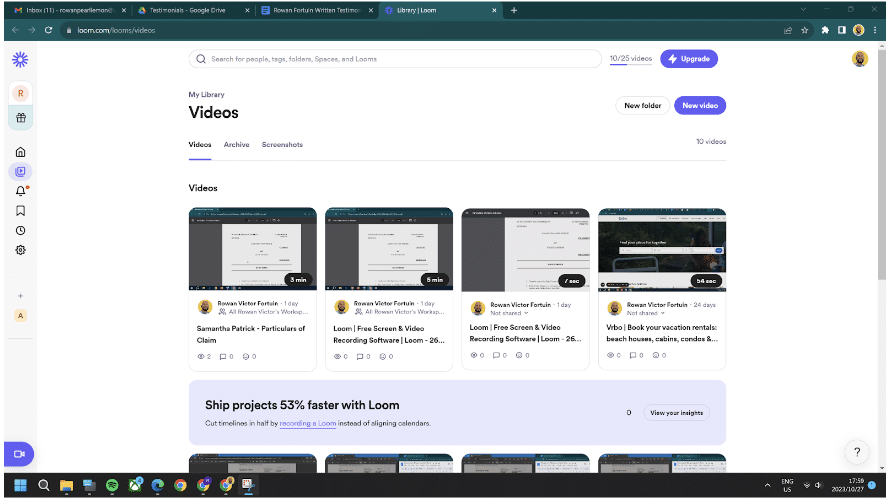Open the Vrbo 54 sec video thumbnail
The image size is (888, 502).
point(662,250)
